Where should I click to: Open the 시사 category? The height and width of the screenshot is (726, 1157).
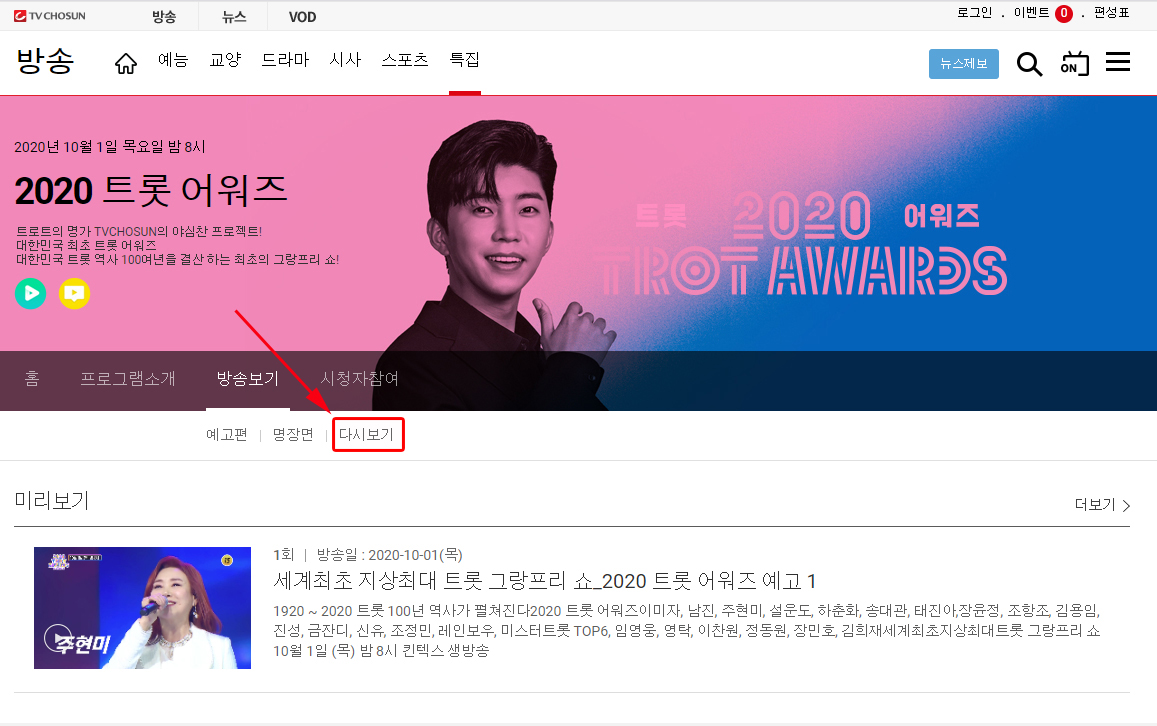tap(345, 60)
